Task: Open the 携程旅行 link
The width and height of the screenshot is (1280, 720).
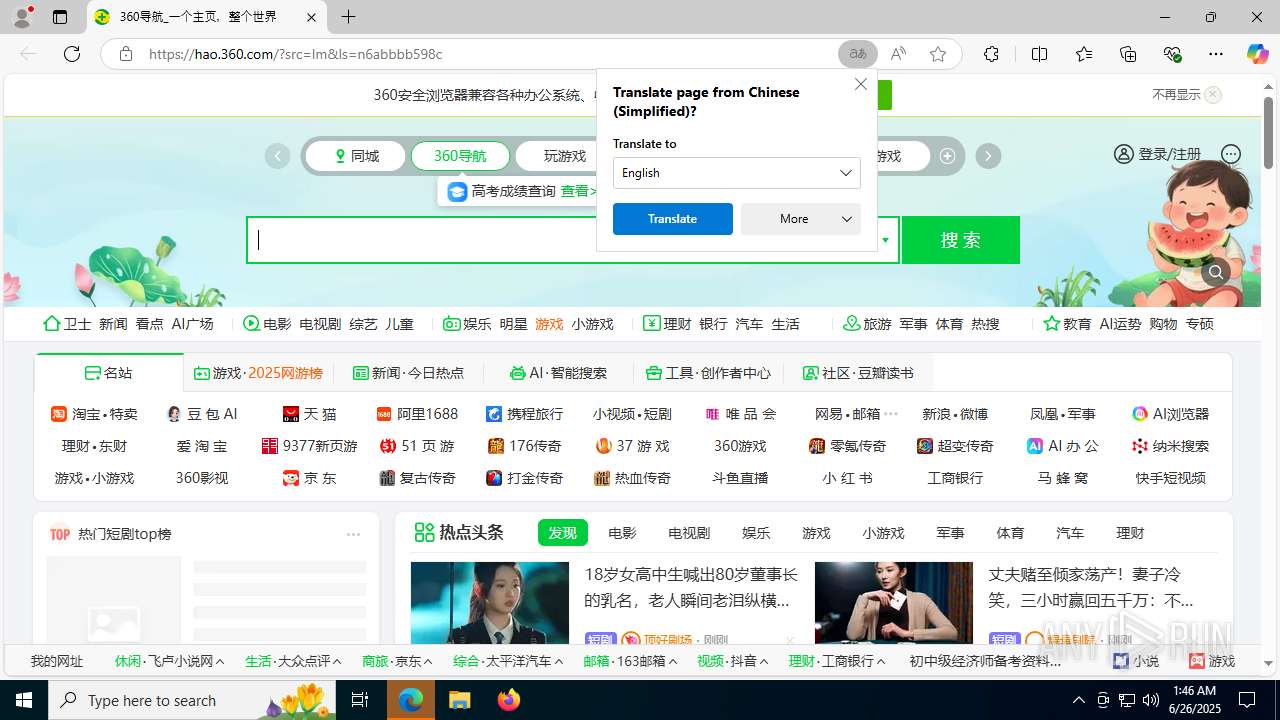Action: pyautogui.click(x=525, y=414)
